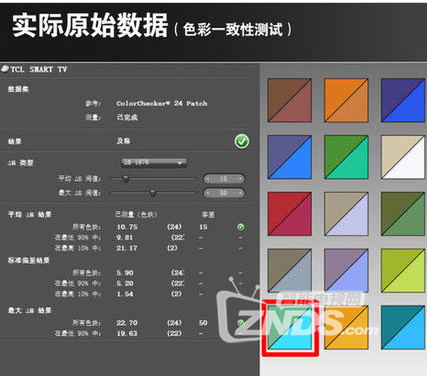
Task: Select the mint green and cyan patch
Action: pyautogui.click(x=290, y=328)
